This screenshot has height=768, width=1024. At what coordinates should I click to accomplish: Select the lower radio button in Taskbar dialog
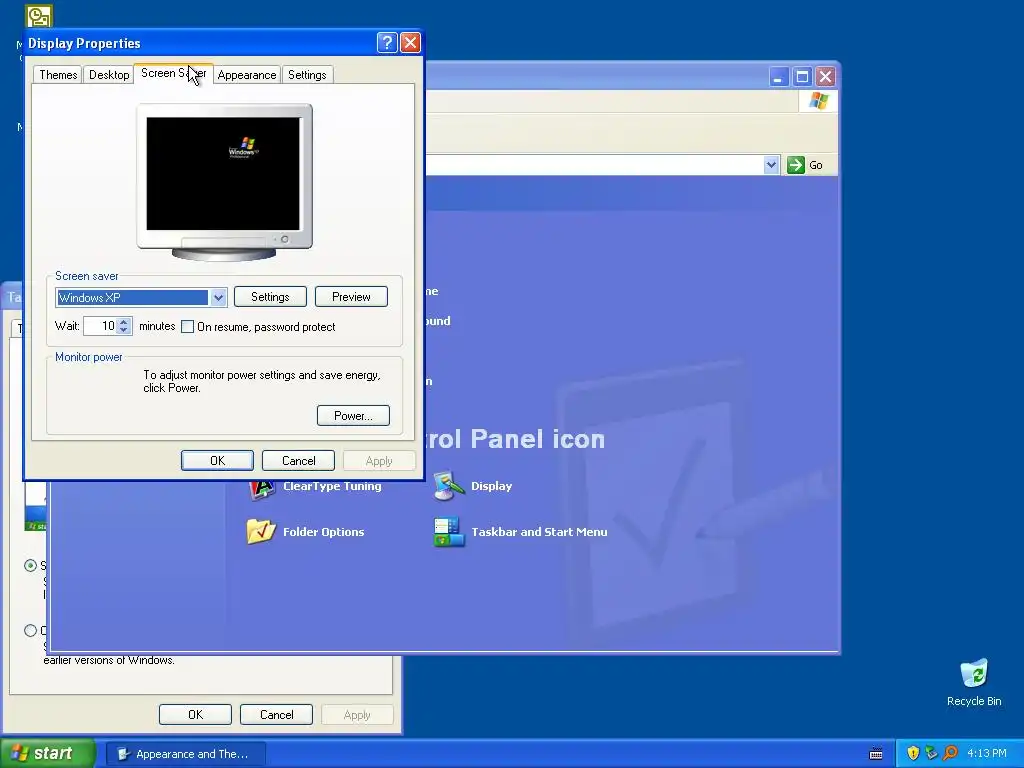coord(30,631)
